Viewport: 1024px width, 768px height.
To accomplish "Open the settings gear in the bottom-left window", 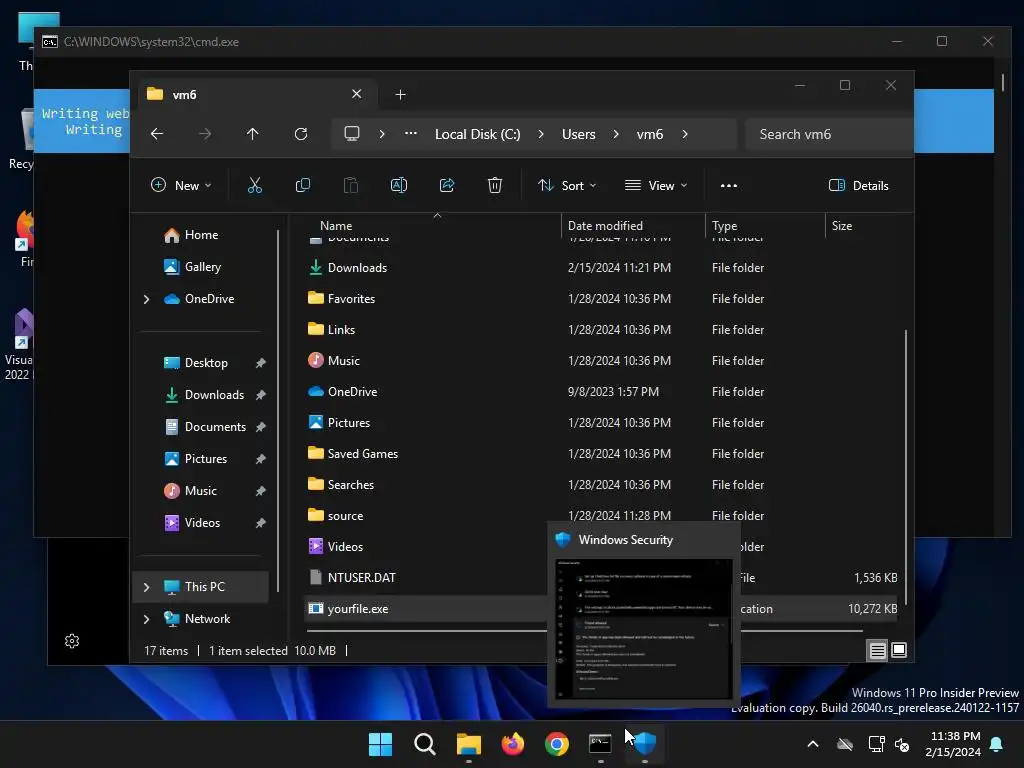I will 72,641.
